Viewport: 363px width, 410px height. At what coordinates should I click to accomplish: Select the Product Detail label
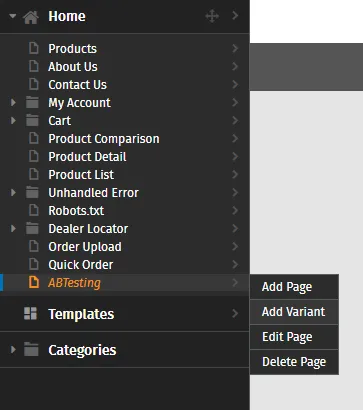pyautogui.click(x=87, y=157)
